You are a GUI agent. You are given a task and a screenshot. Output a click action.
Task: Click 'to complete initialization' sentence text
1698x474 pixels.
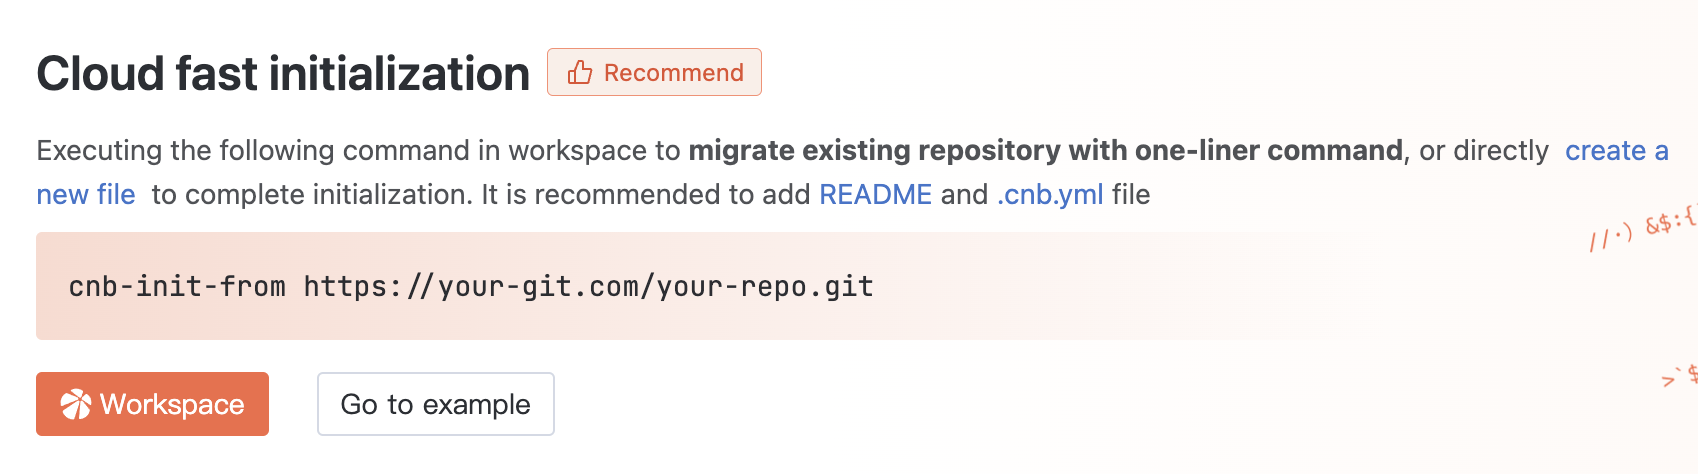[x=311, y=194]
